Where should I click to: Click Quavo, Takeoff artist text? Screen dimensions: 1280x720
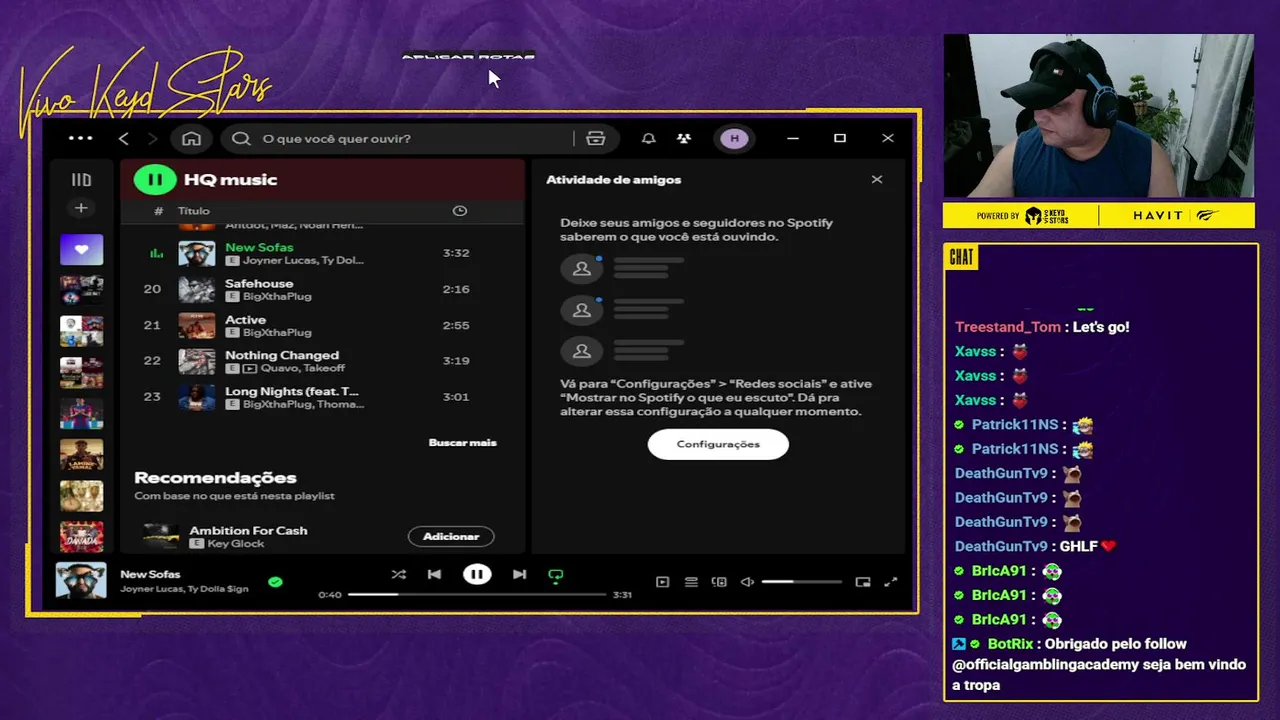pyautogui.click(x=303, y=368)
